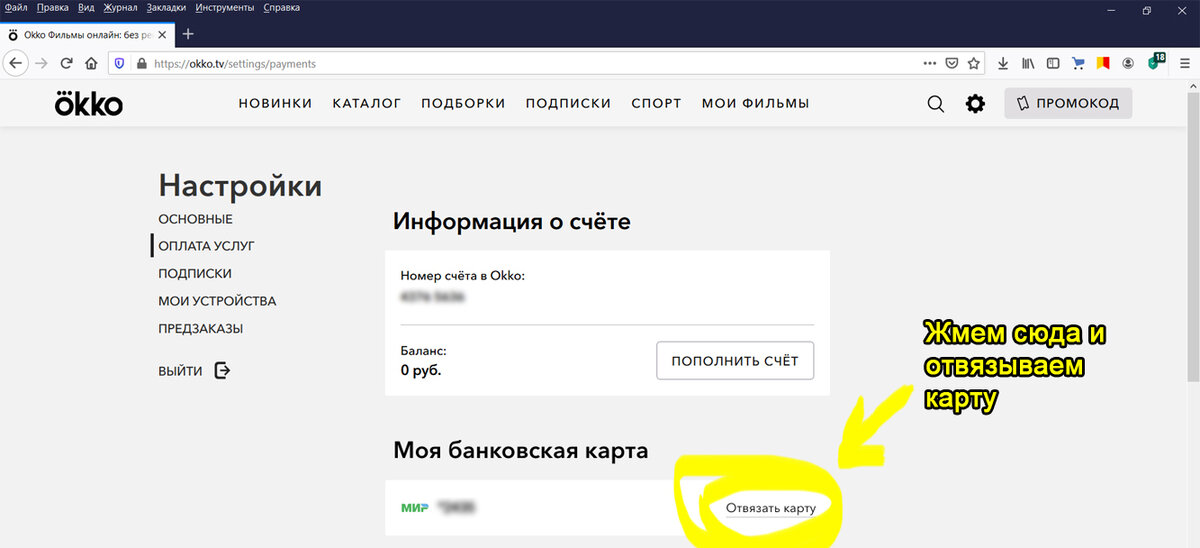Open a new tab with the plus button
Screen dimensions: 1200x548
[188, 33]
